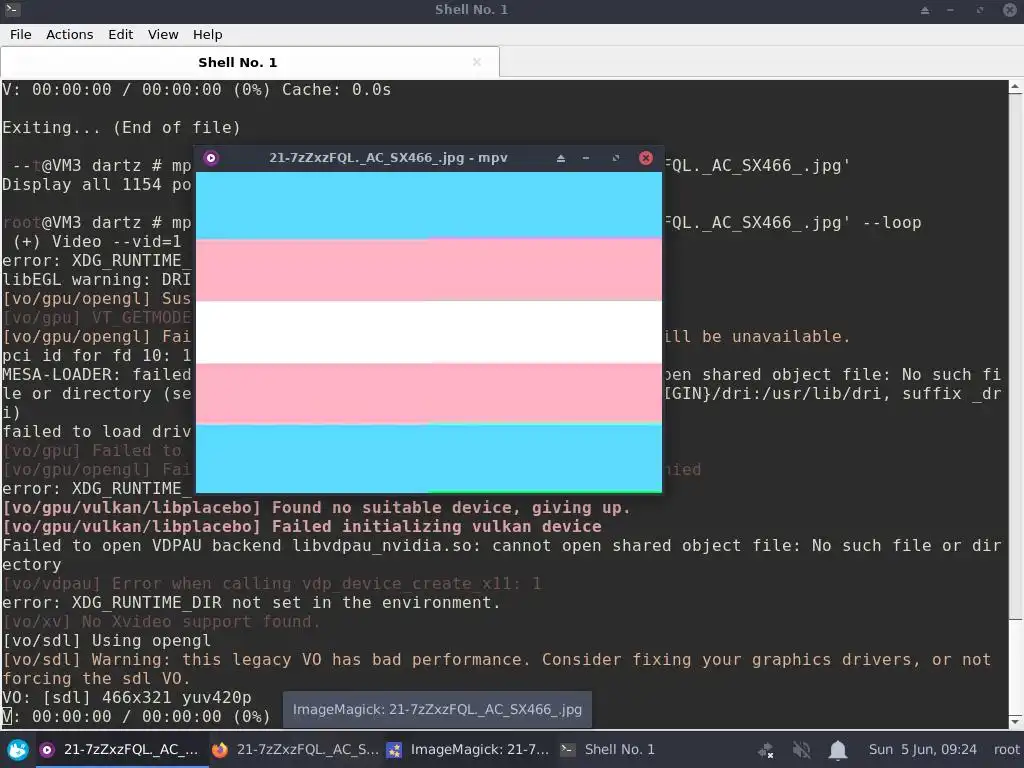Switch to ImageMagick taskbar entry
The height and width of the screenshot is (768, 1024).
[469, 750]
